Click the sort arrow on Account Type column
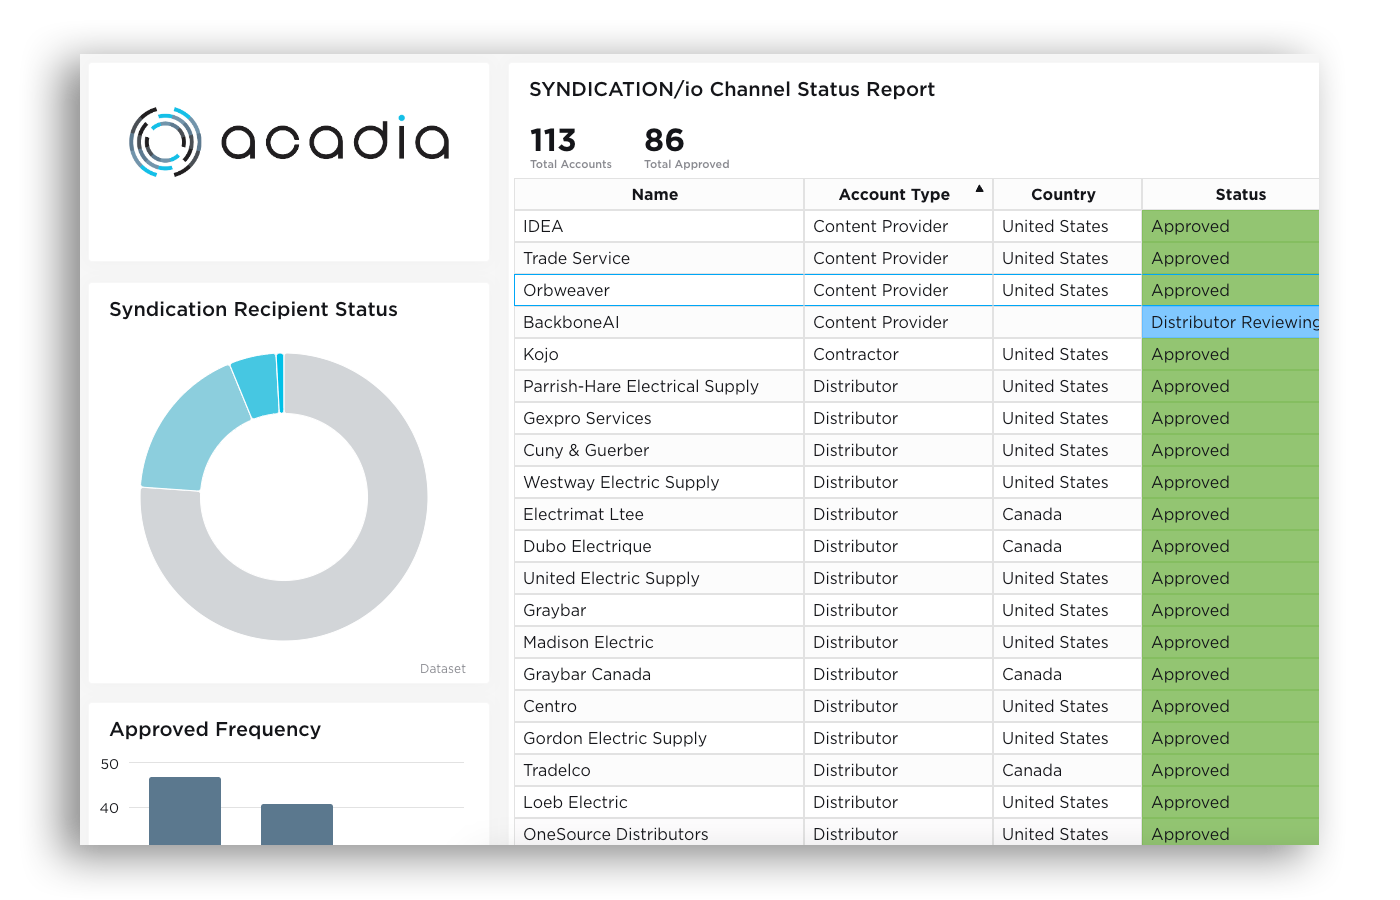This screenshot has width=1400, height=900. 979,188
